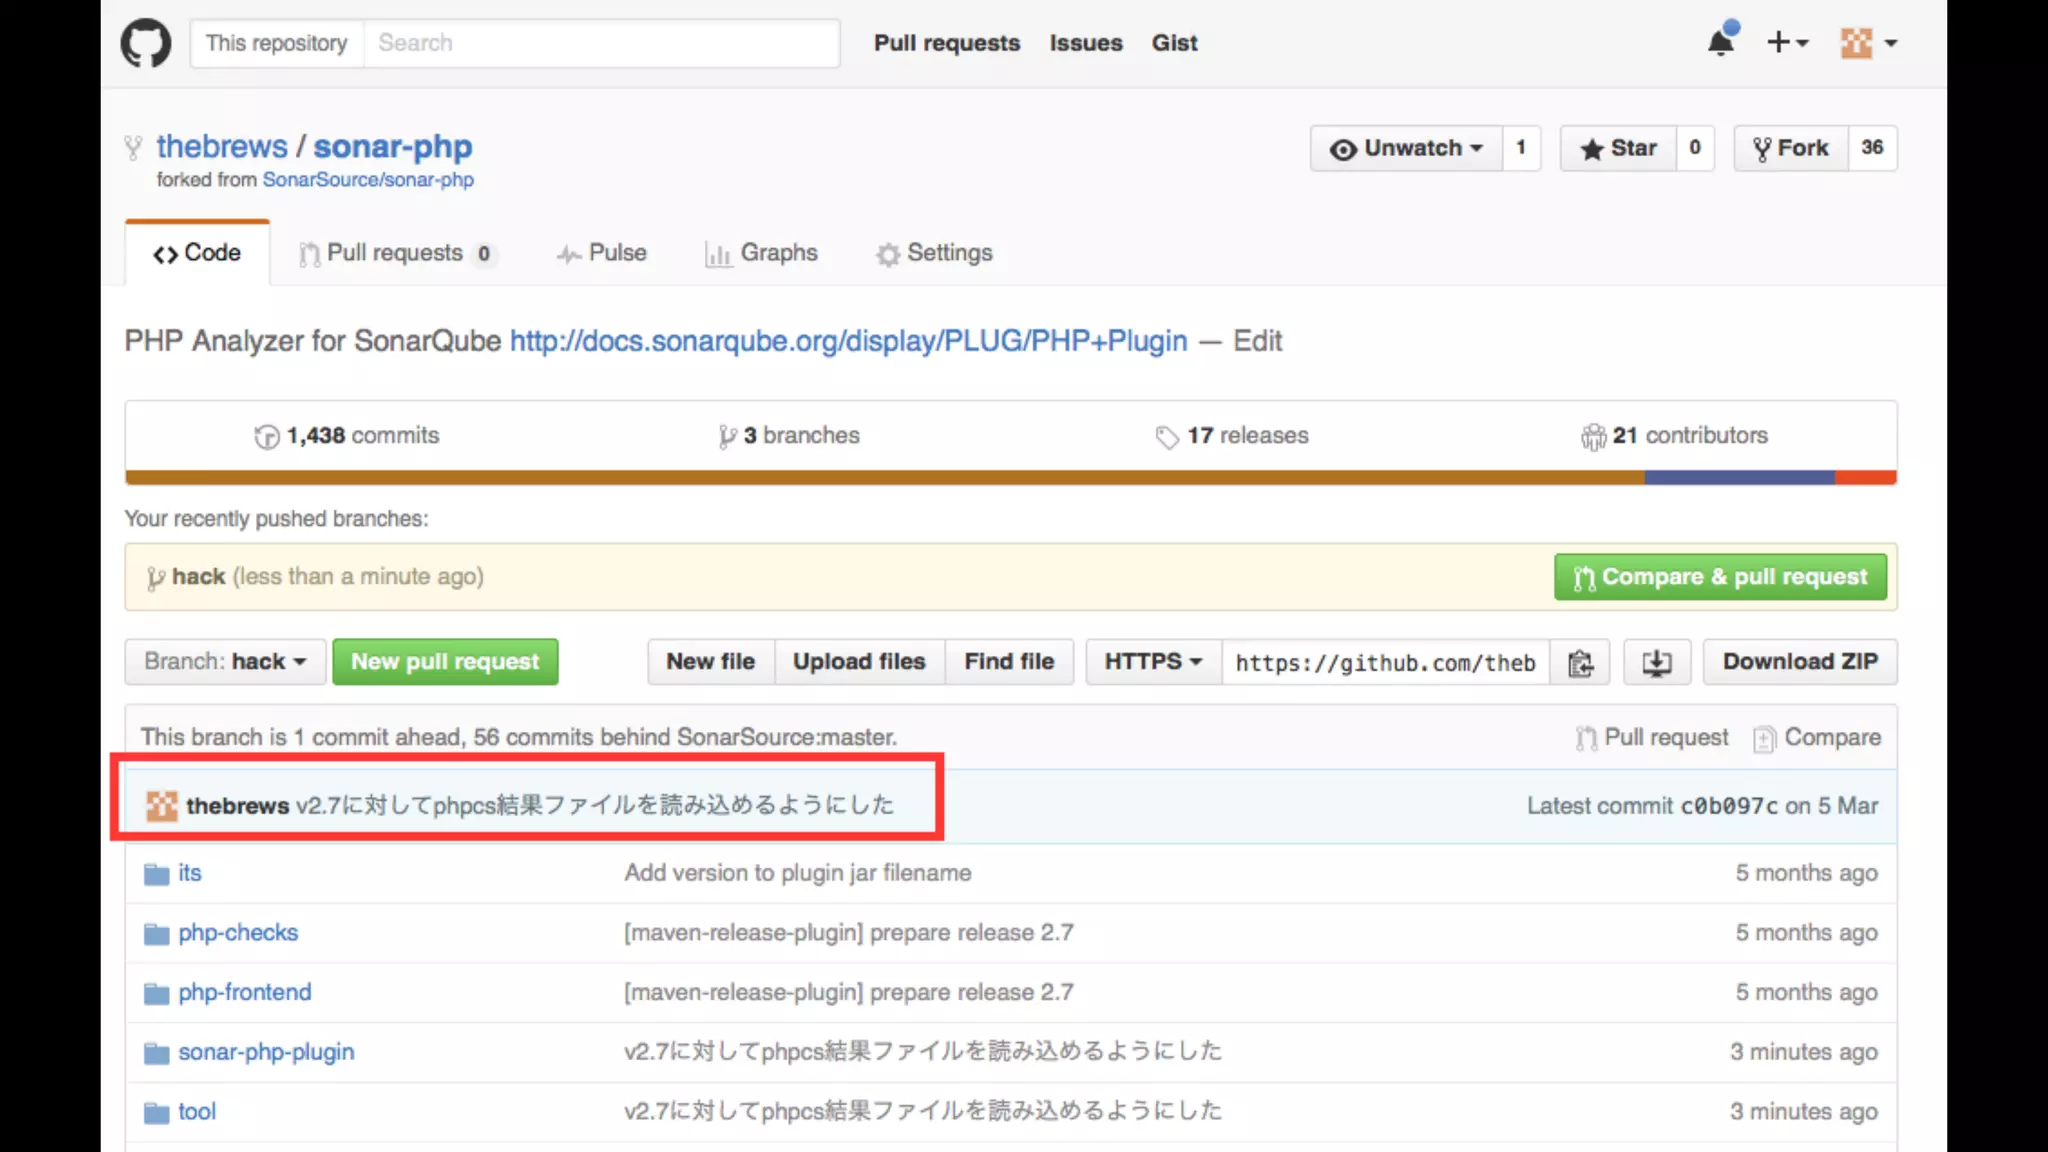Image resolution: width=2048 pixels, height=1152 pixels.
Task: Open sonar-php repository link
Action: [x=393, y=146]
